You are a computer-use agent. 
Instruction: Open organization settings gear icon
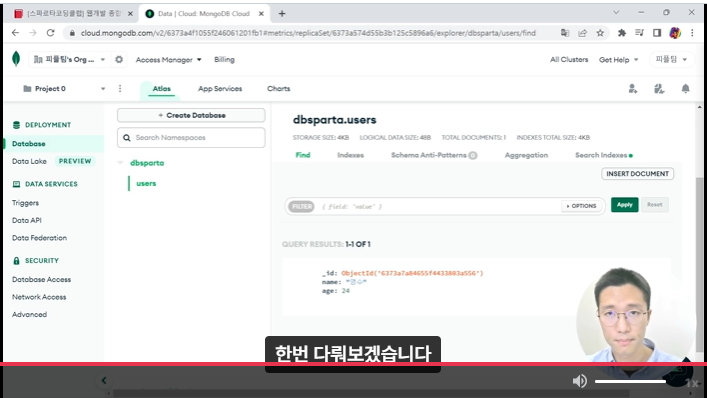coord(119,59)
